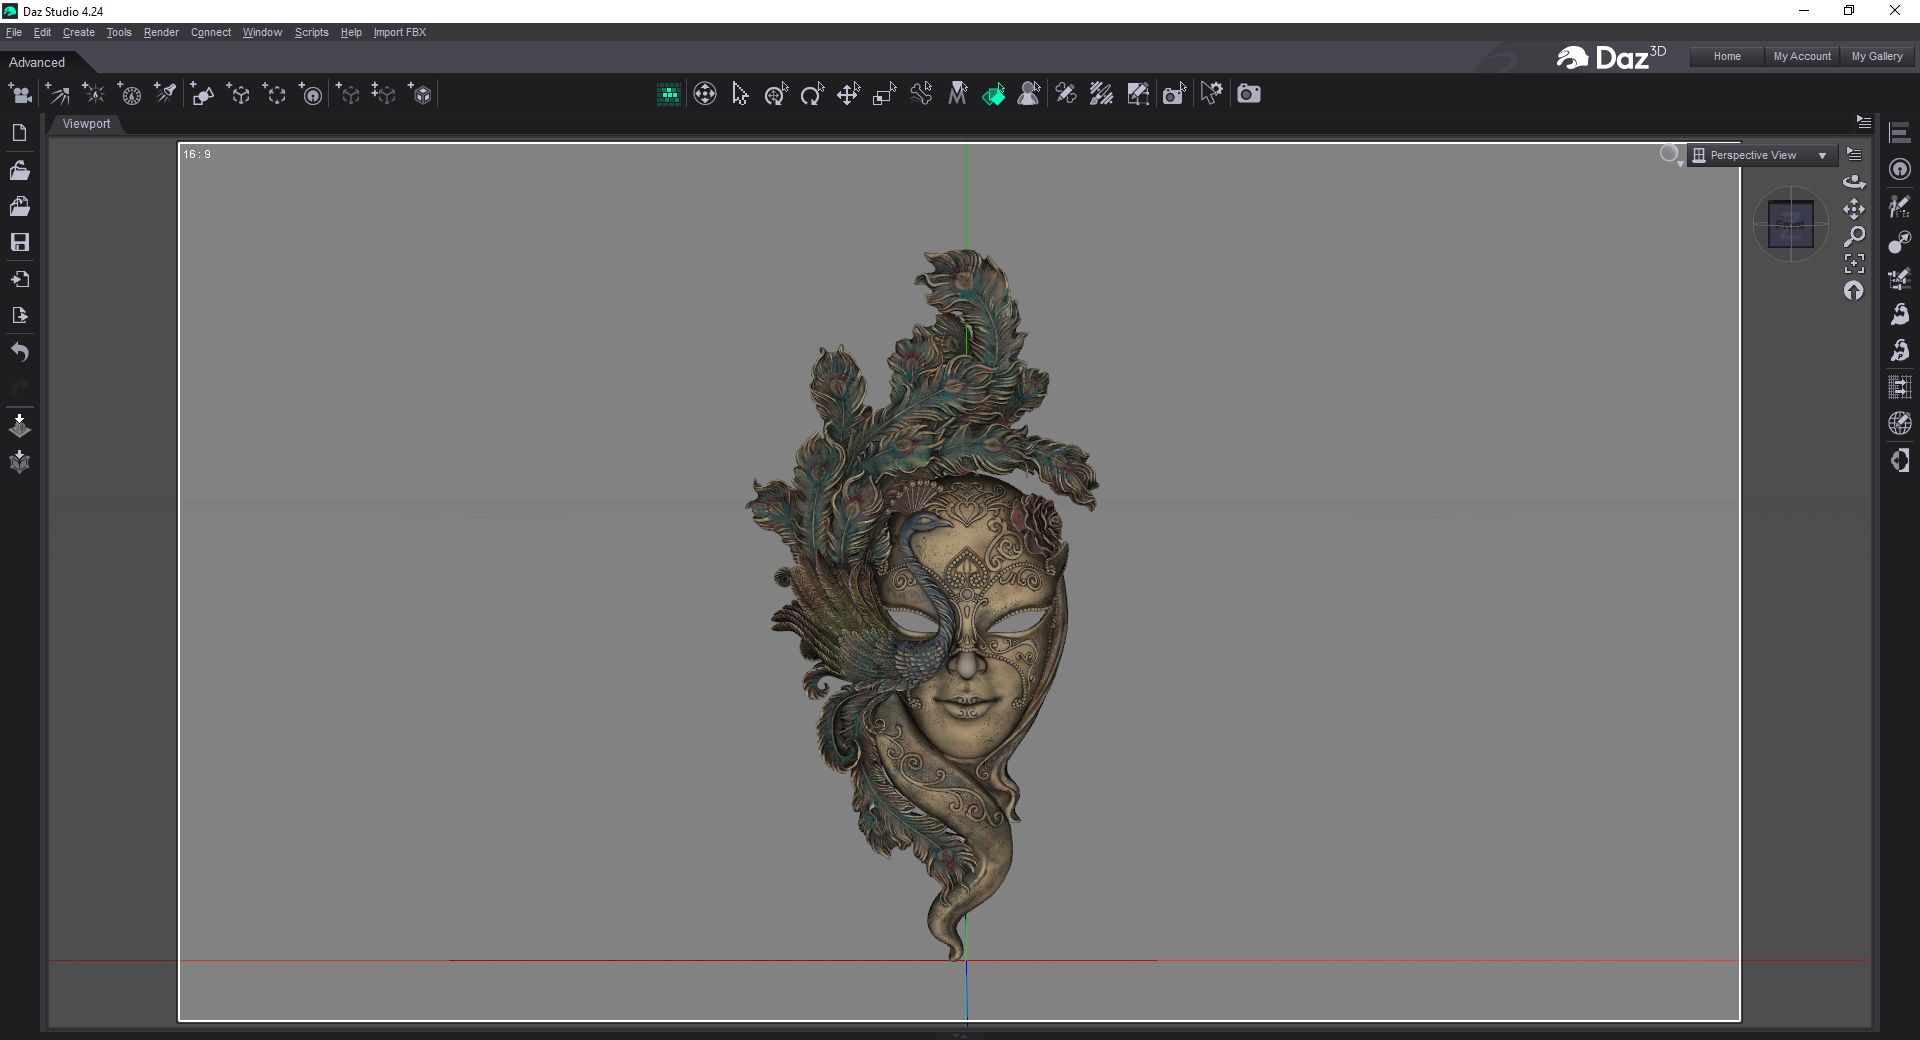The width and height of the screenshot is (1920, 1040).
Task: Click the orbit camera control
Action: pos(1854,181)
